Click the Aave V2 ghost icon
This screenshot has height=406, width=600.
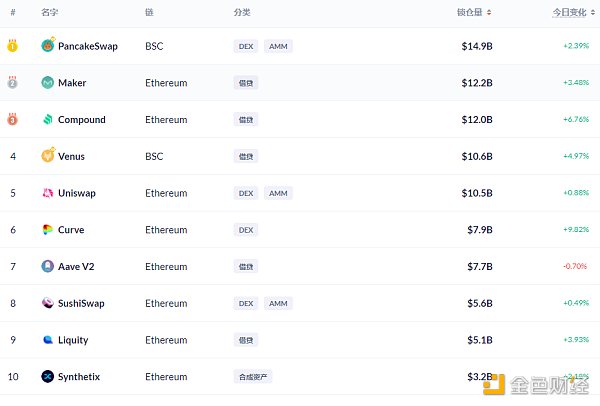(48, 267)
